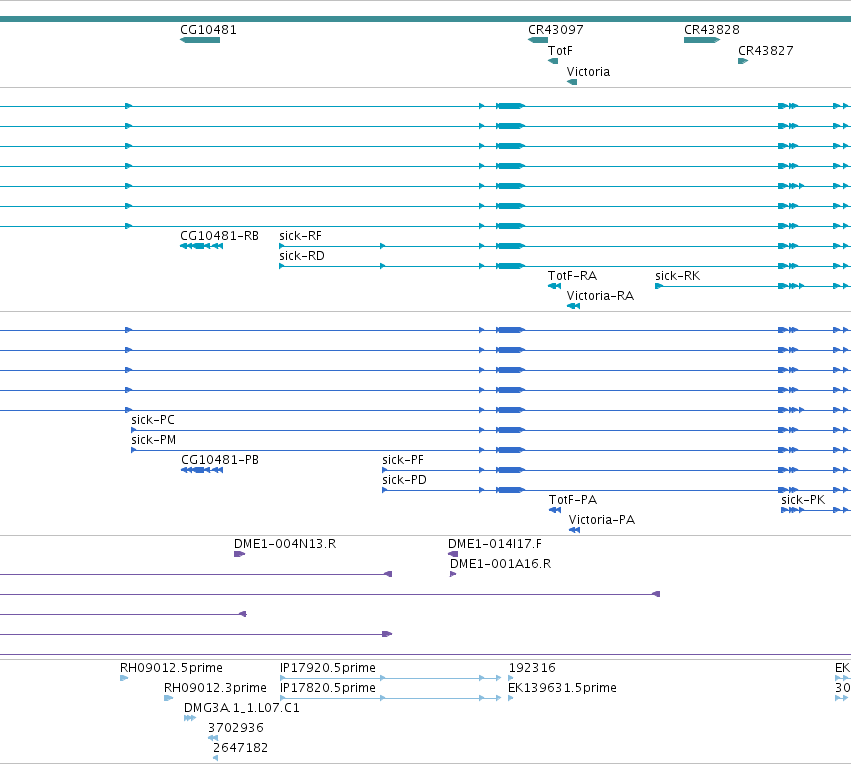Viewport: 851px width, 764px height.
Task: Select the CR43097 gene feature
Action: click(538, 40)
